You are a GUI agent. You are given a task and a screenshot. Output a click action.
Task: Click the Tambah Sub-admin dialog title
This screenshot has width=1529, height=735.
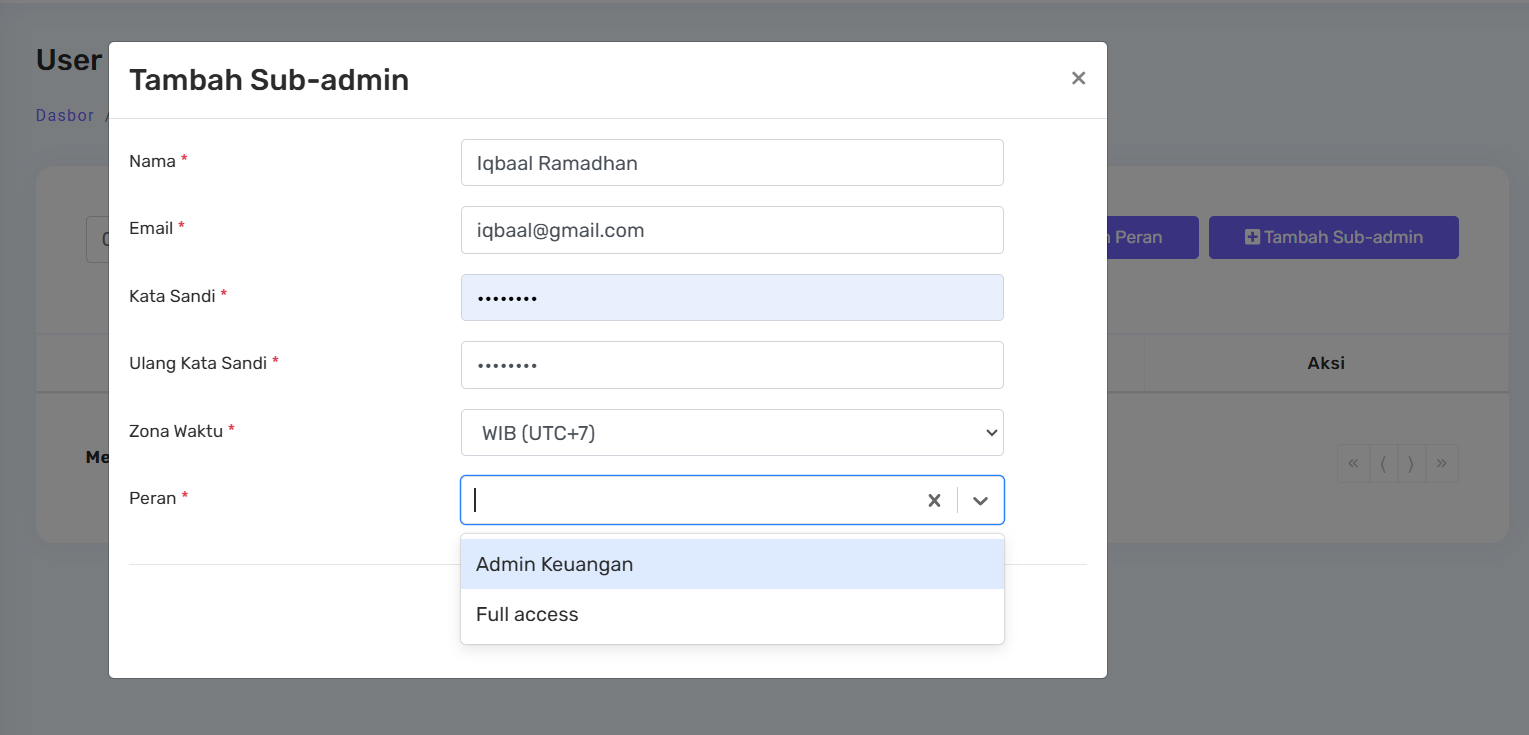[269, 80]
